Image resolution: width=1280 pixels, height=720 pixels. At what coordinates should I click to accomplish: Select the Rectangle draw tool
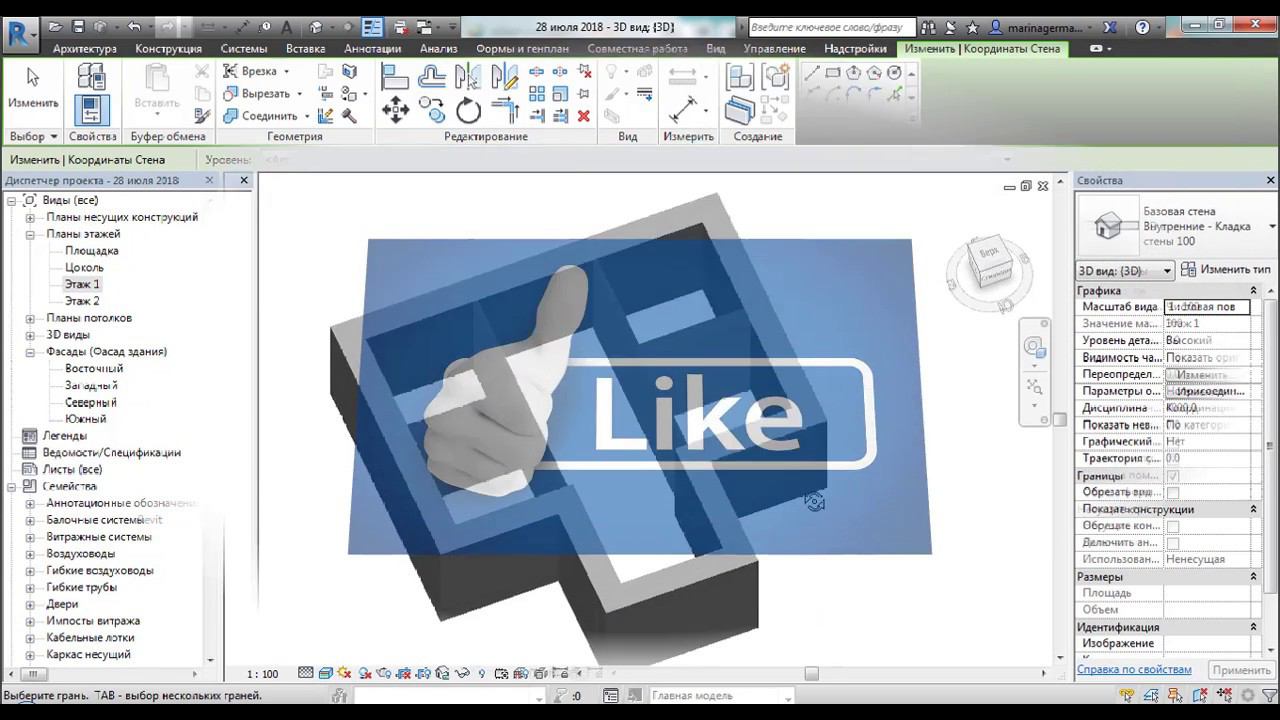click(x=833, y=72)
